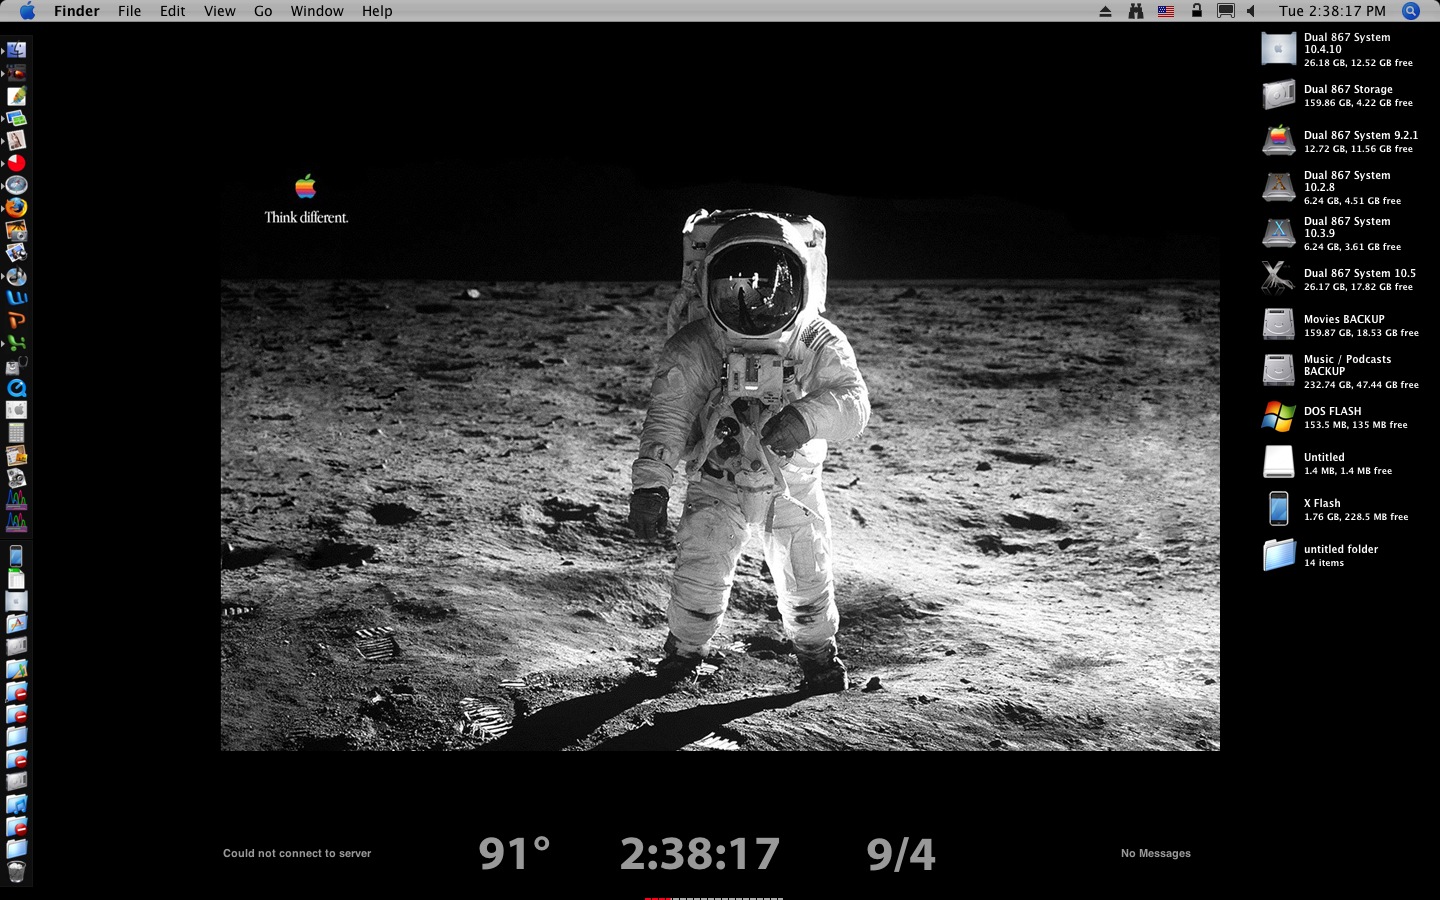Select Dual 867 System 10.5 drive
1440x900 pixels.
coord(1278,279)
